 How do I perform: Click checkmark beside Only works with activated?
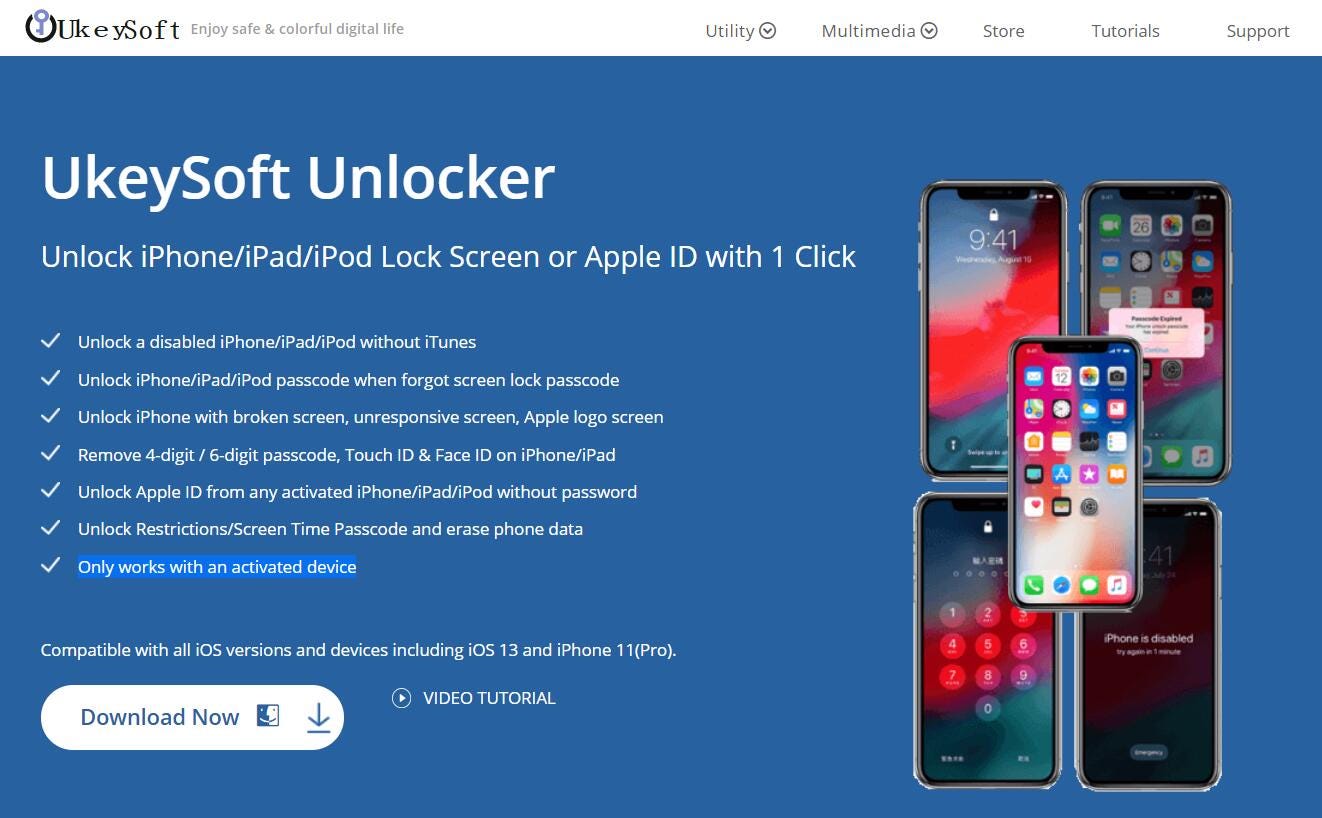pyautogui.click(x=50, y=566)
